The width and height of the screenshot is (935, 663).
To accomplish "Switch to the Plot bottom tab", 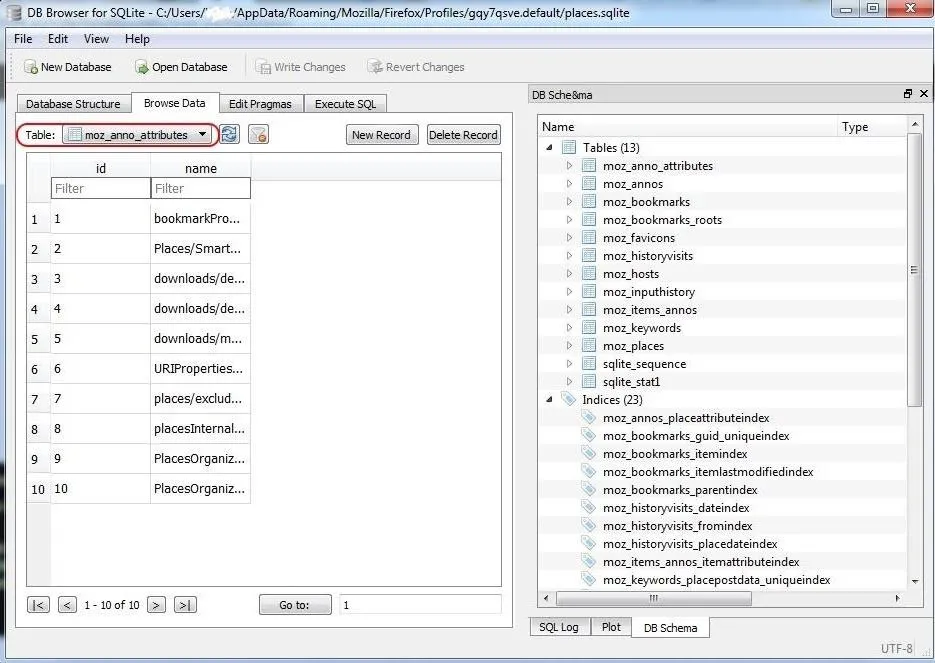I will [x=611, y=627].
